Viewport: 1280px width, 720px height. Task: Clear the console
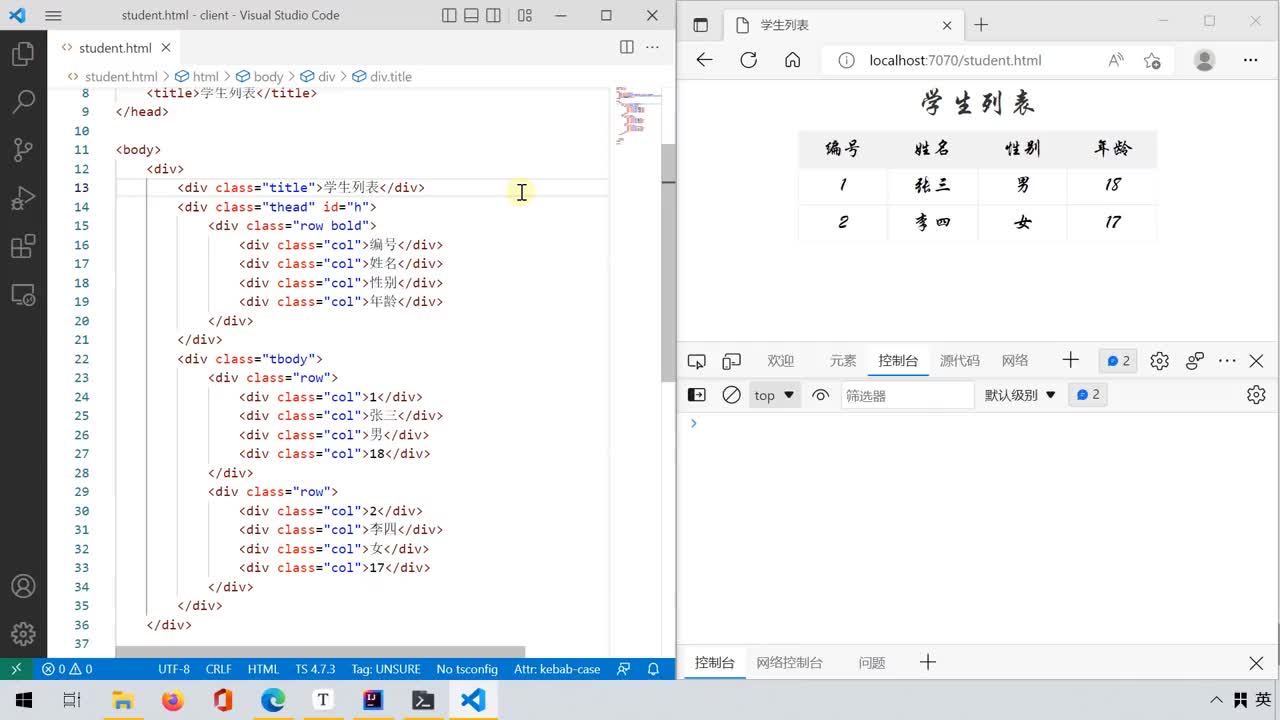click(x=732, y=395)
